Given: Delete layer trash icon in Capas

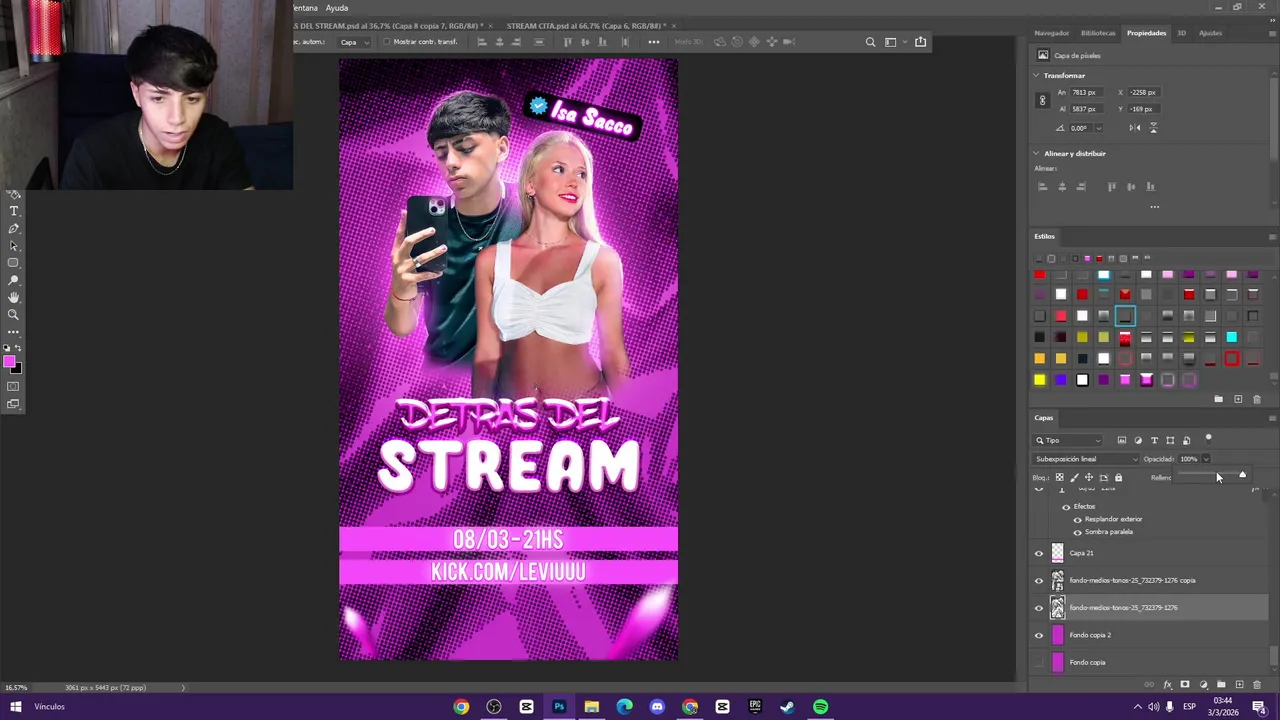Looking at the screenshot, I should 1257,685.
